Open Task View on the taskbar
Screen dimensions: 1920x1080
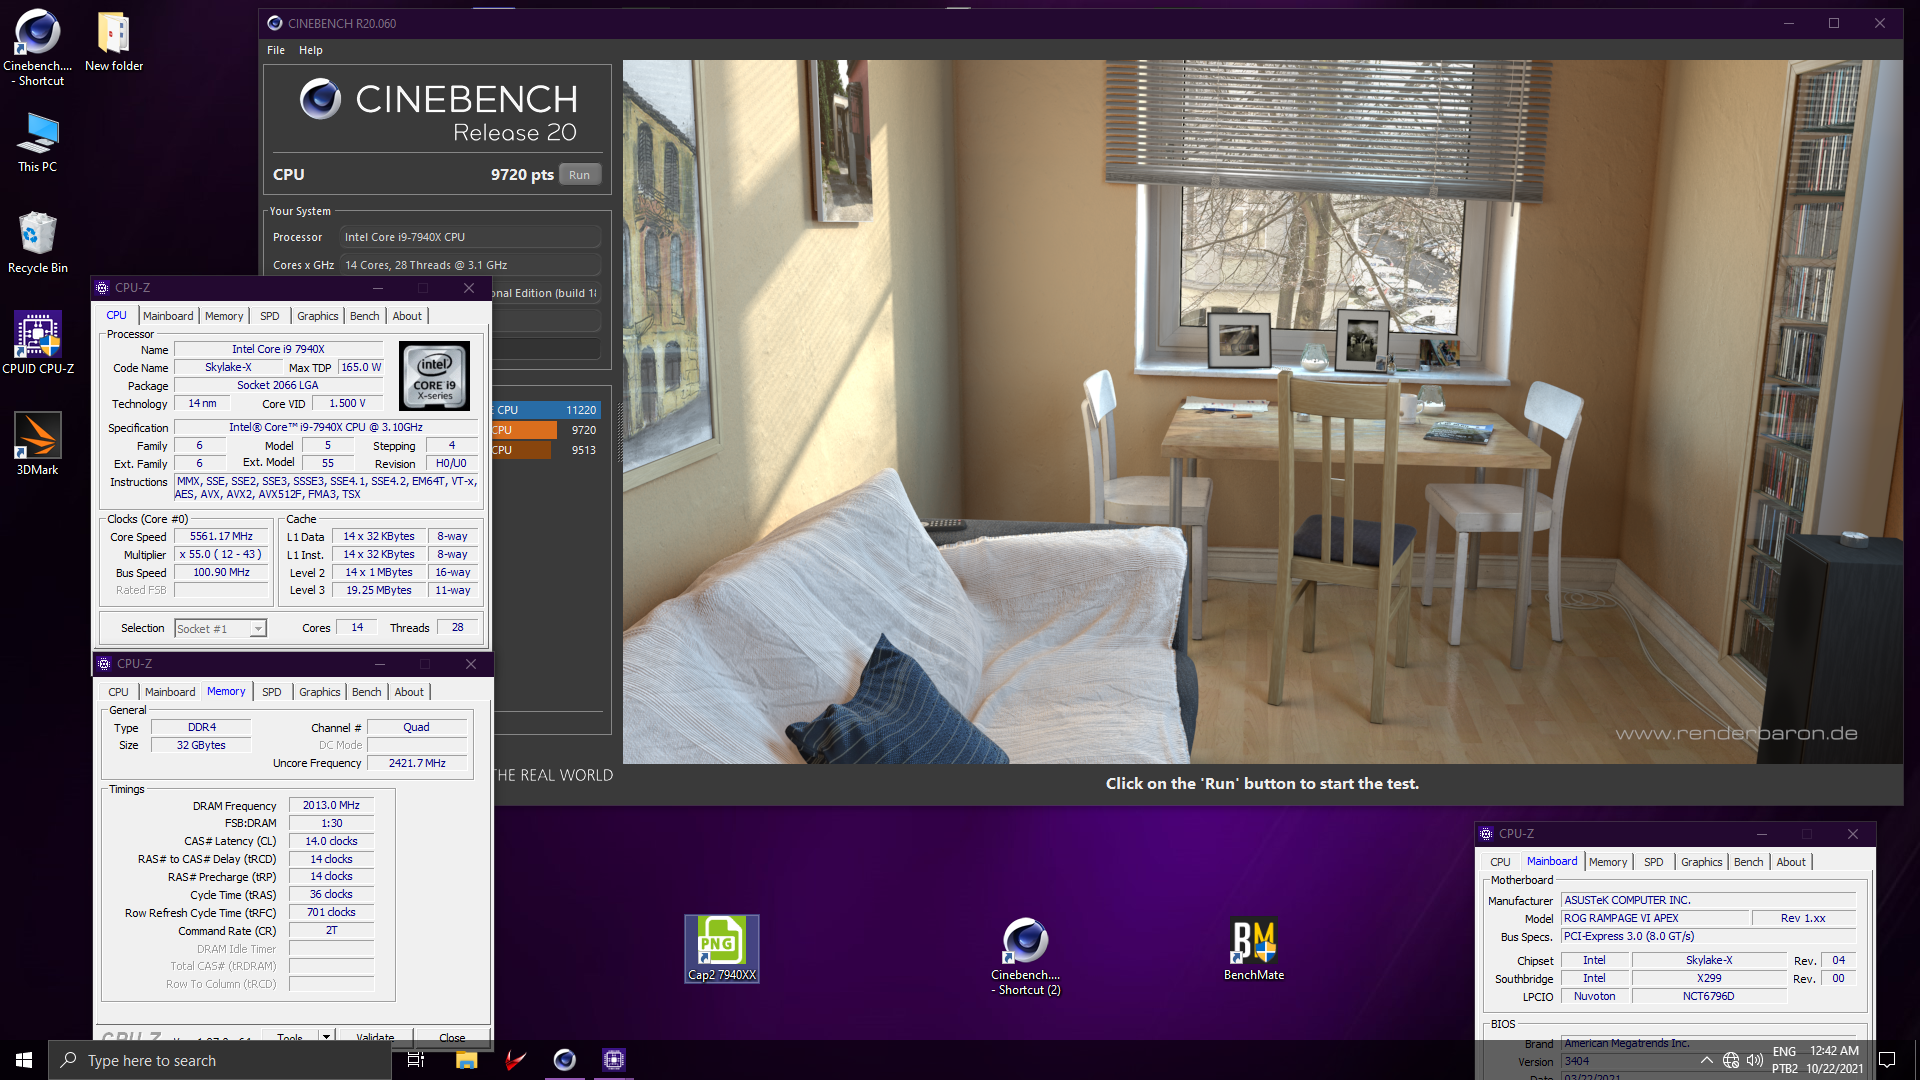click(416, 1060)
